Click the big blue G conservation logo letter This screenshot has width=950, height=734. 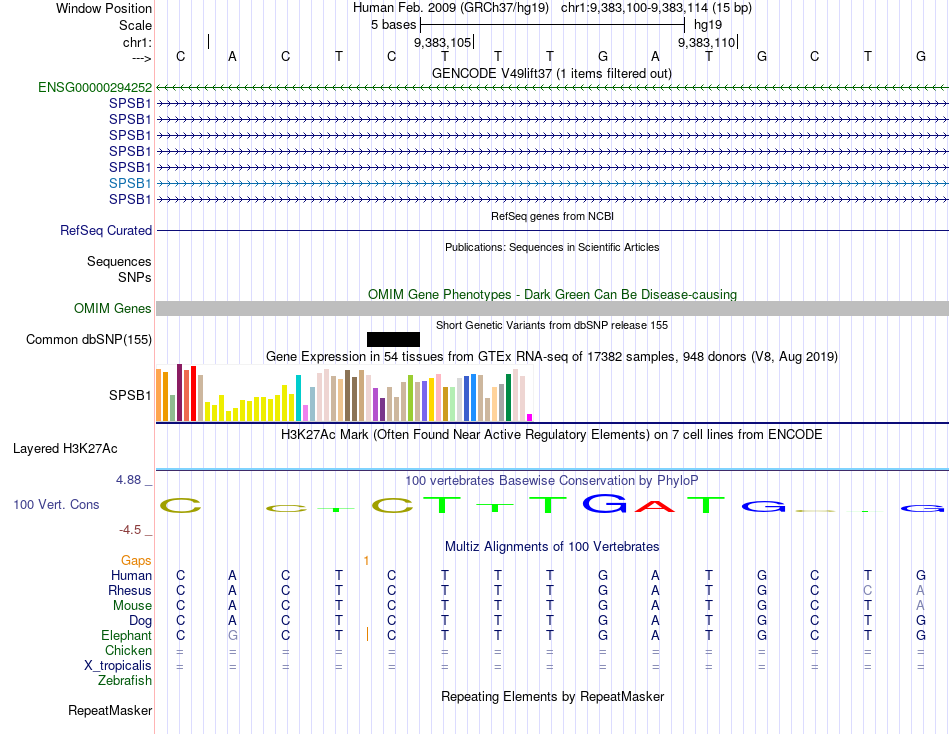(604, 503)
